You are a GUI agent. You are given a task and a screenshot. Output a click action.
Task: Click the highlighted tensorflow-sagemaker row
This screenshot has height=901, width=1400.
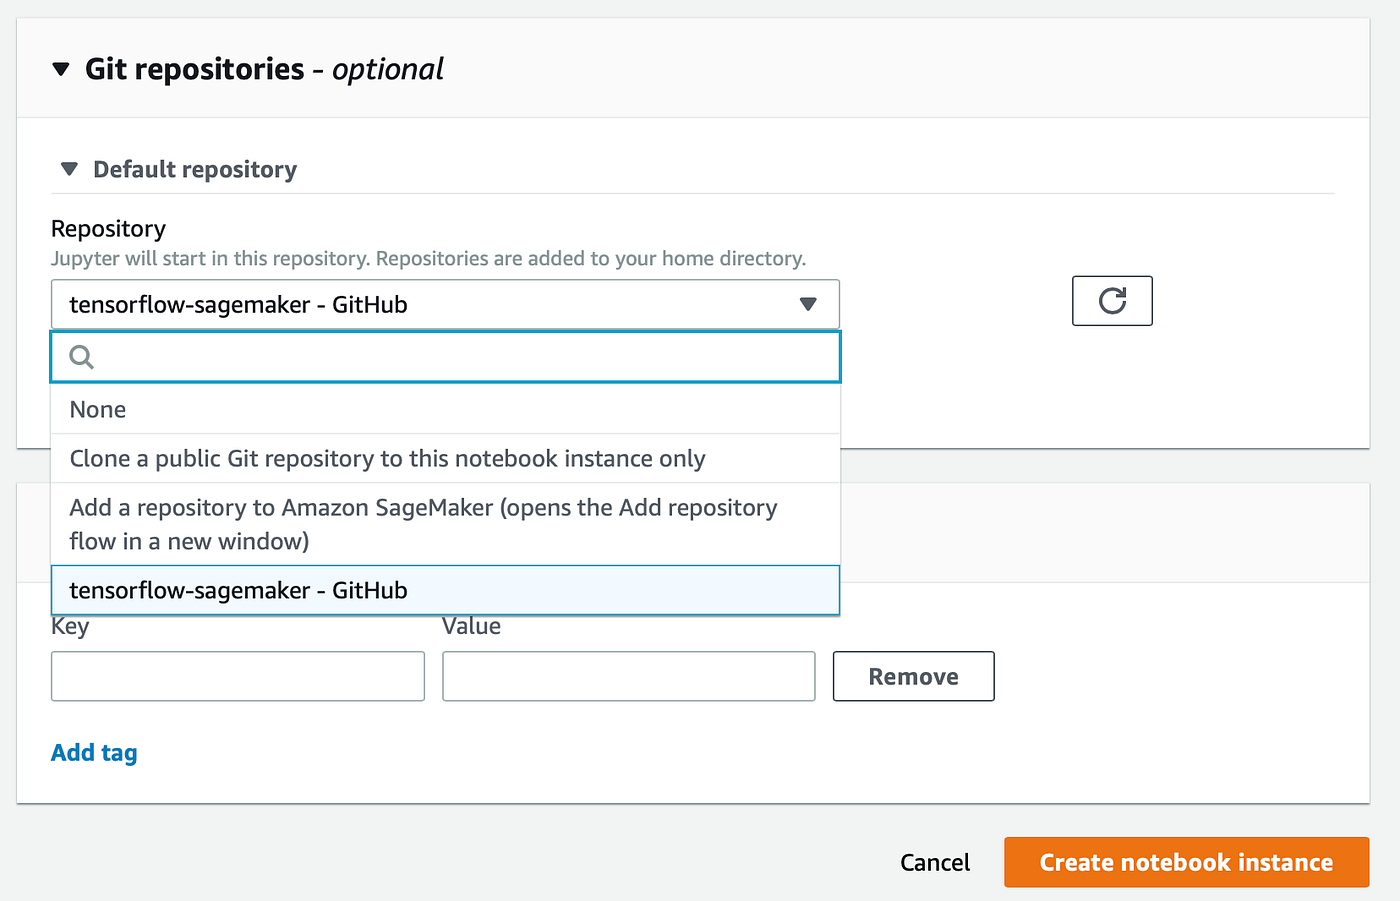(x=238, y=590)
